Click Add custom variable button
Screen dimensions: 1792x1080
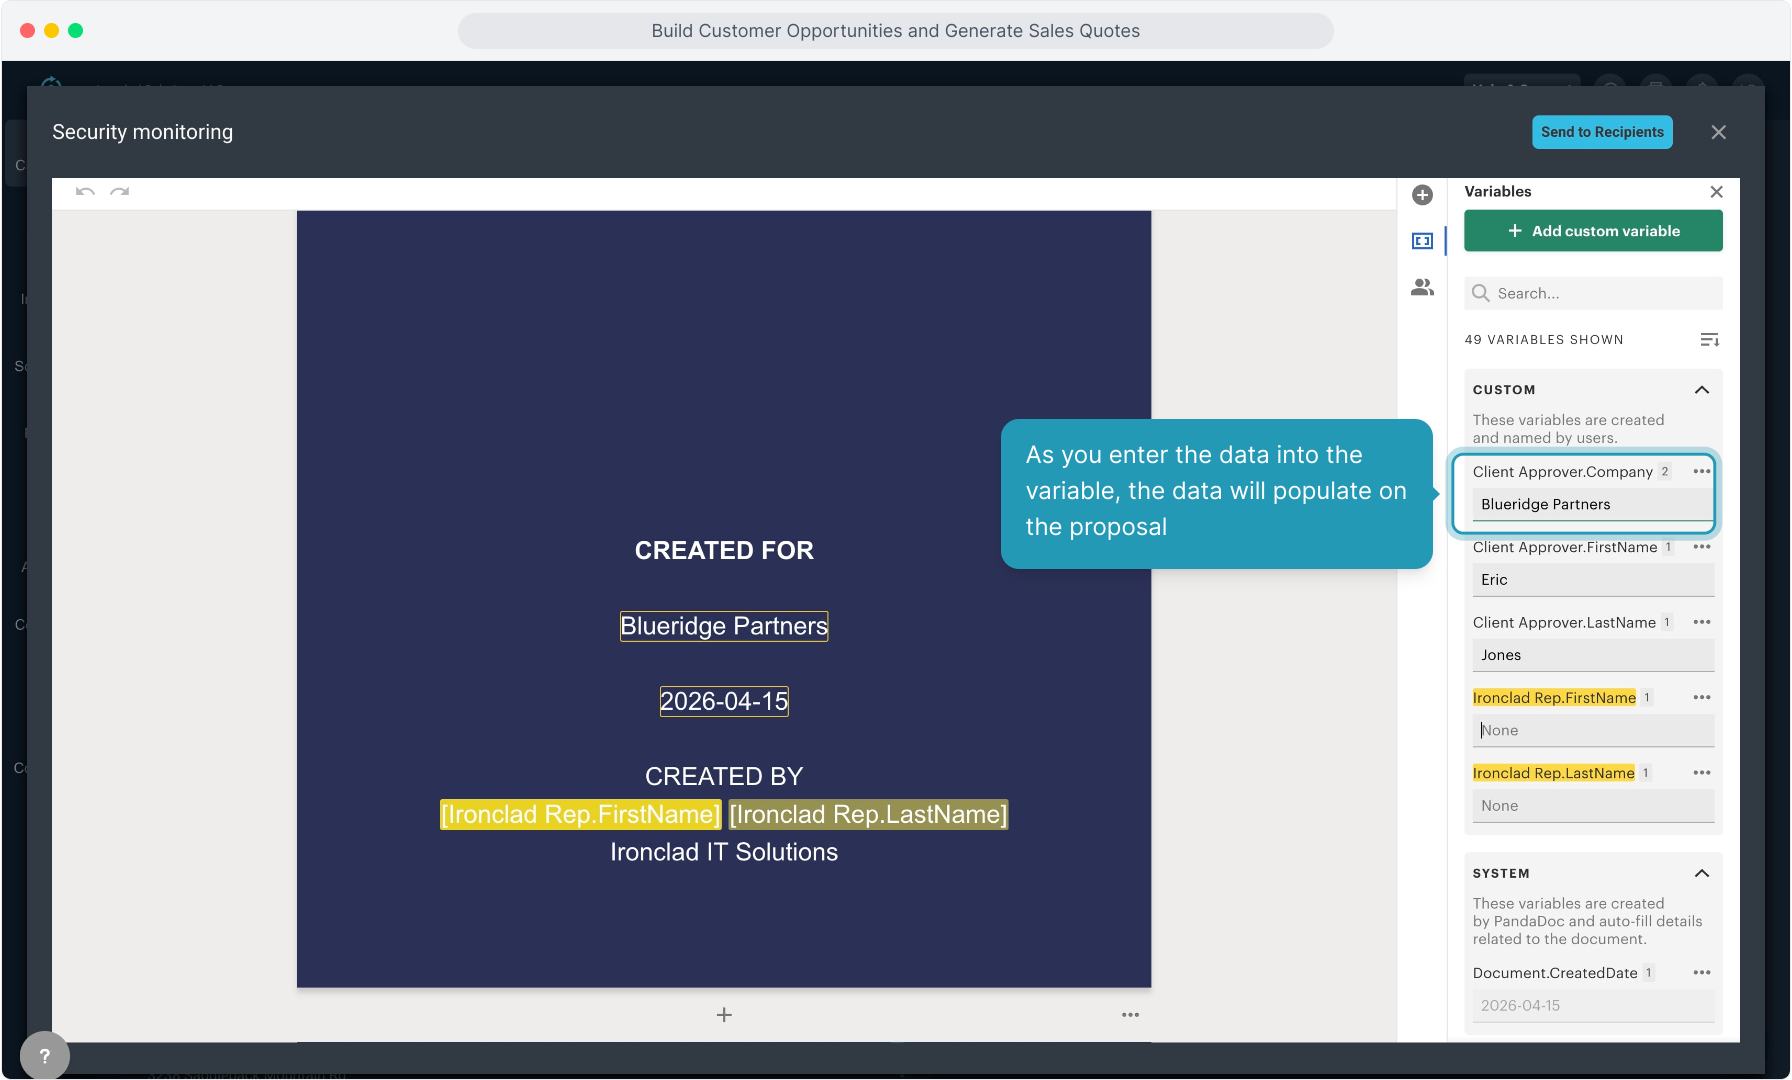point(1593,231)
